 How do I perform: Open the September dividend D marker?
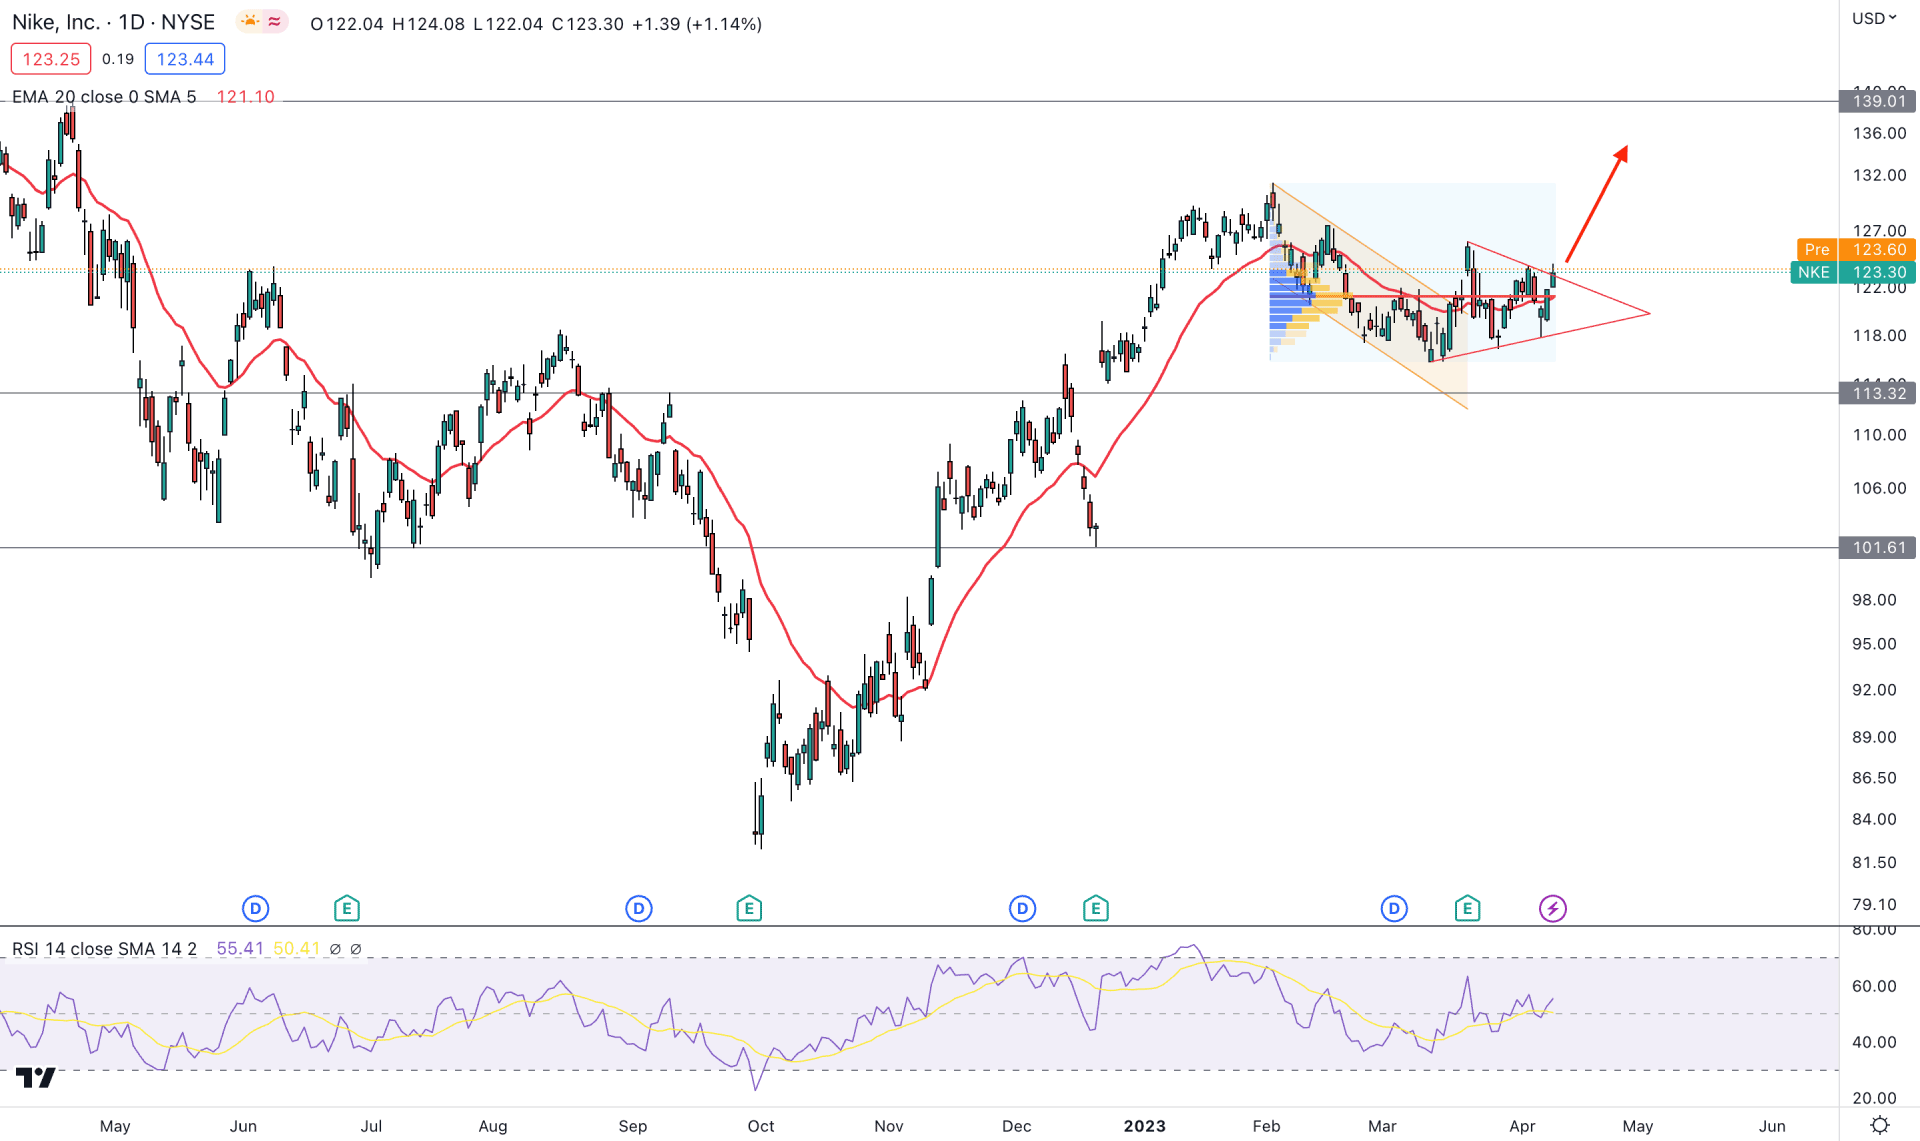point(639,909)
